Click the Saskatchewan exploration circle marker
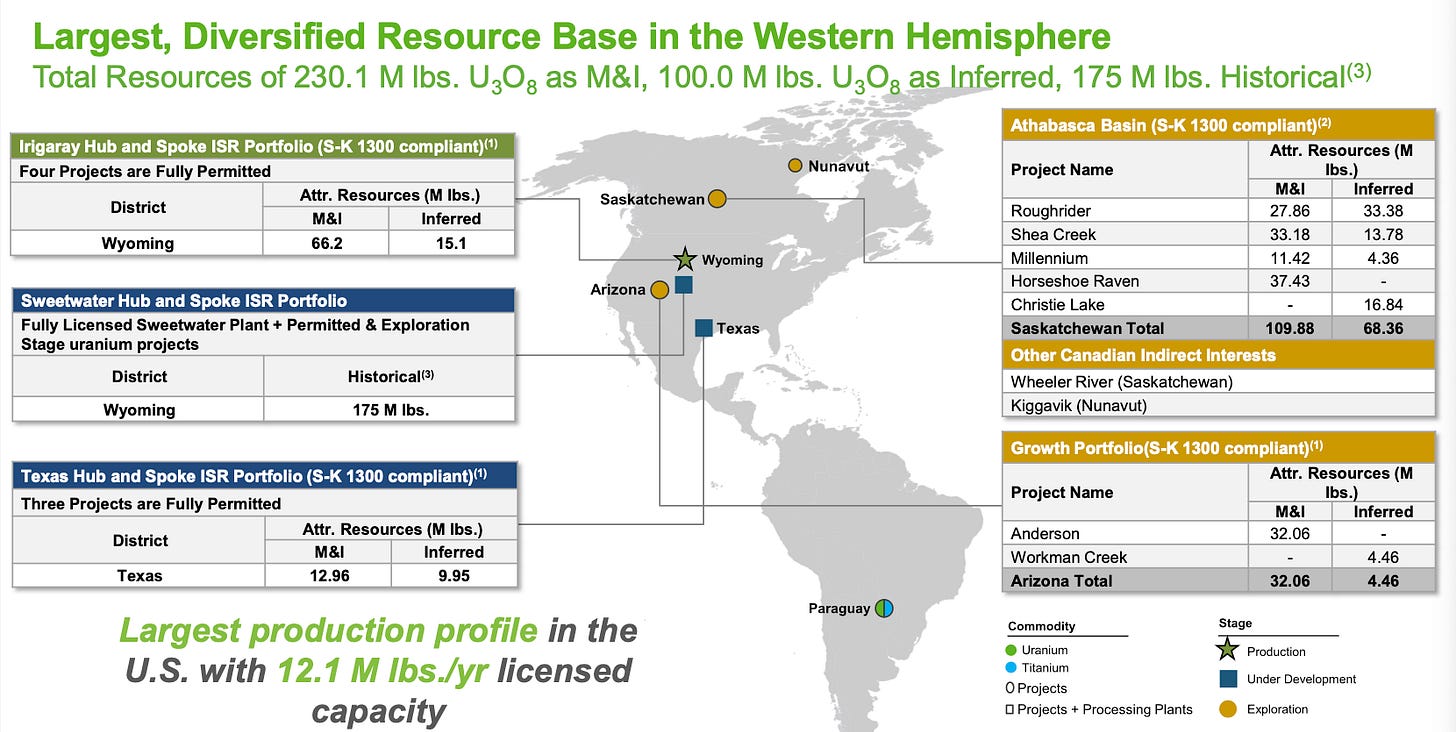Image resolution: width=1456 pixels, height=732 pixels. pyautogui.click(x=717, y=199)
